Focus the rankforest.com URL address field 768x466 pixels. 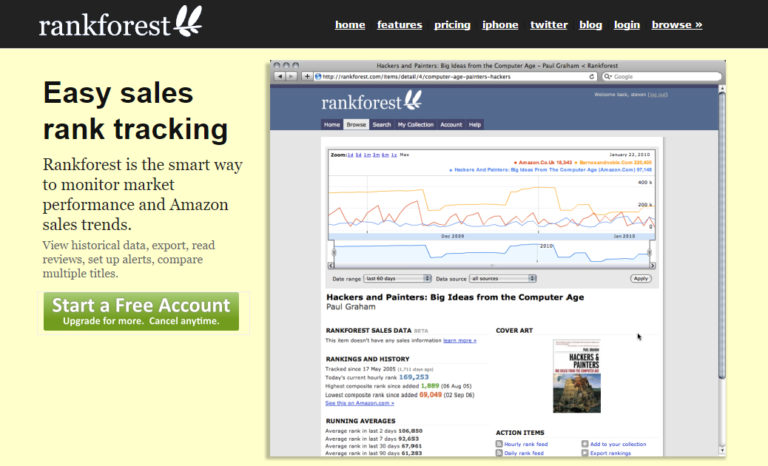[455, 76]
